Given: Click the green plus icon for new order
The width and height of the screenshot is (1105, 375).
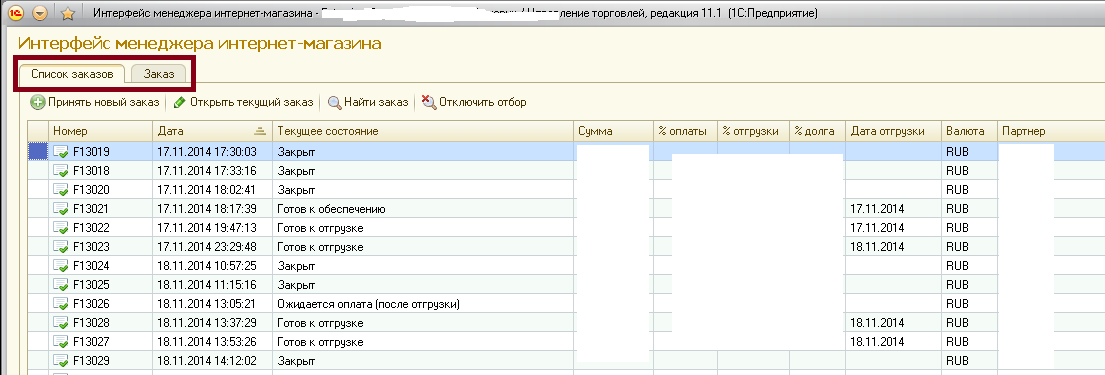Looking at the screenshot, I should coord(38,102).
